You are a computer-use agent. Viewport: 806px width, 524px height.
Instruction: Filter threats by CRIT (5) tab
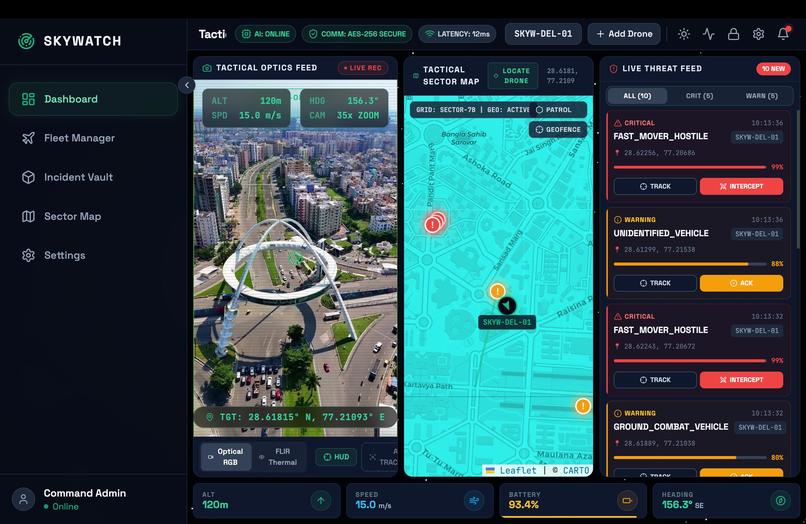[x=700, y=96]
